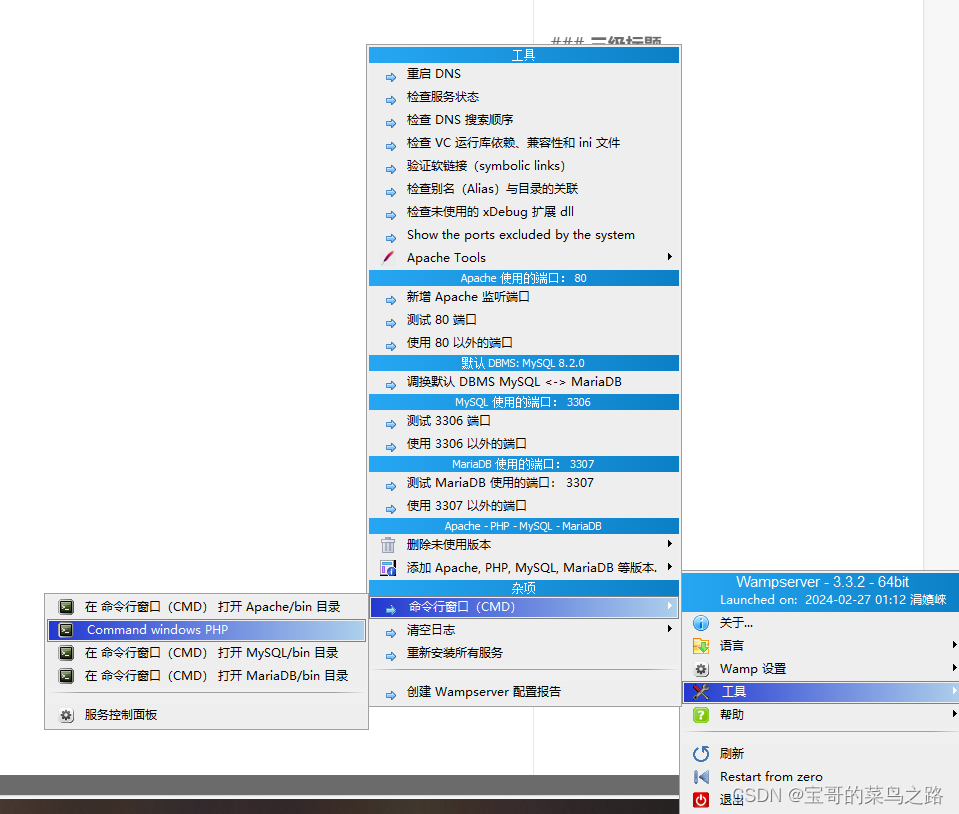The image size is (959, 814).
Task: Choose 测试 3306 端口 entry
Action: point(524,421)
